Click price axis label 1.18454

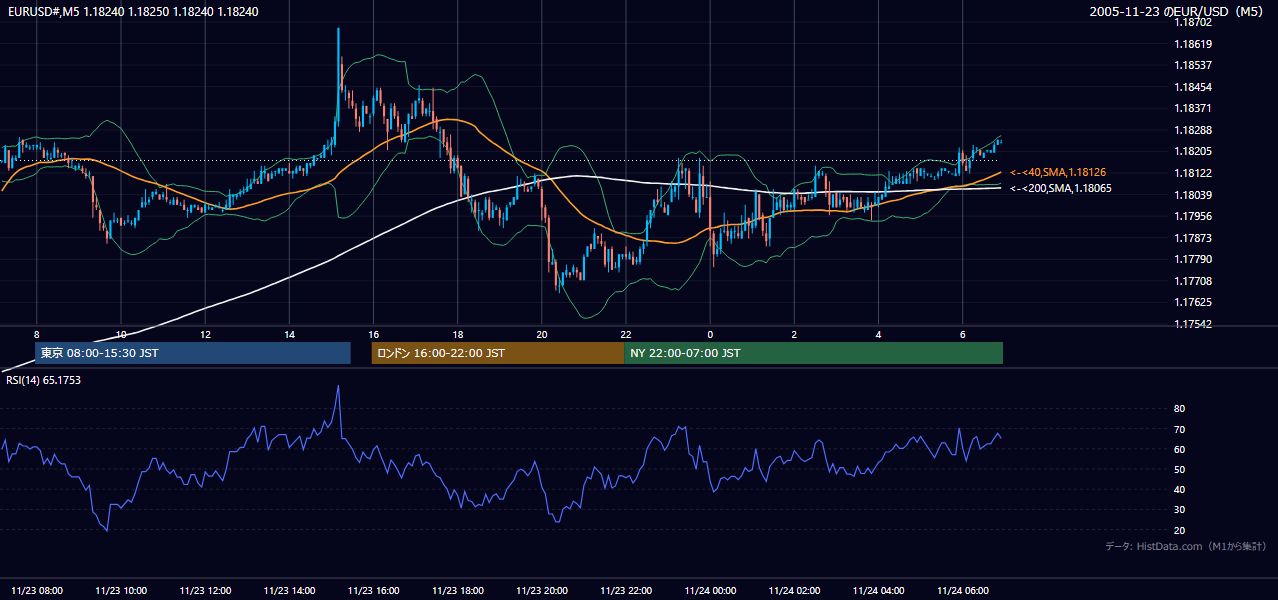(x=1193, y=87)
